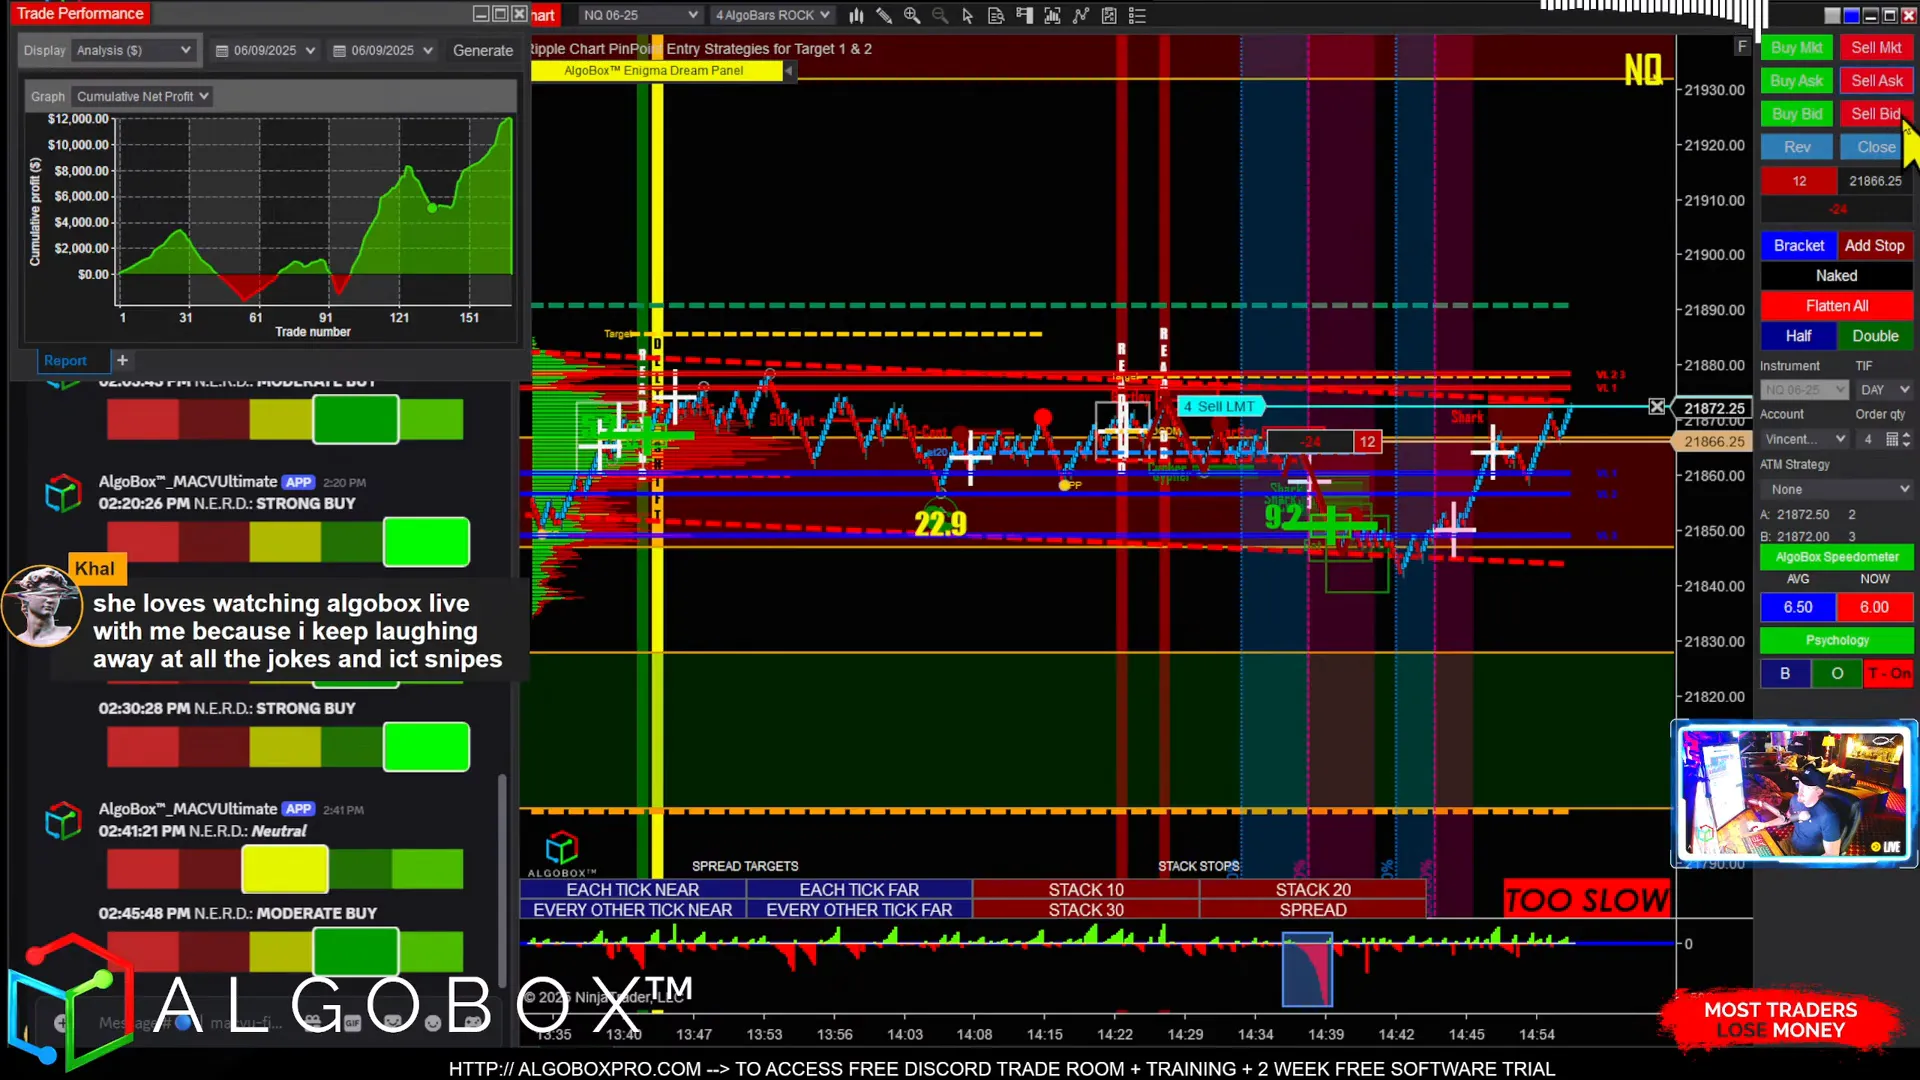Open the NQ 06-25 instrument dropdown in toolbar
This screenshot has height=1080, width=1920.
click(x=640, y=15)
